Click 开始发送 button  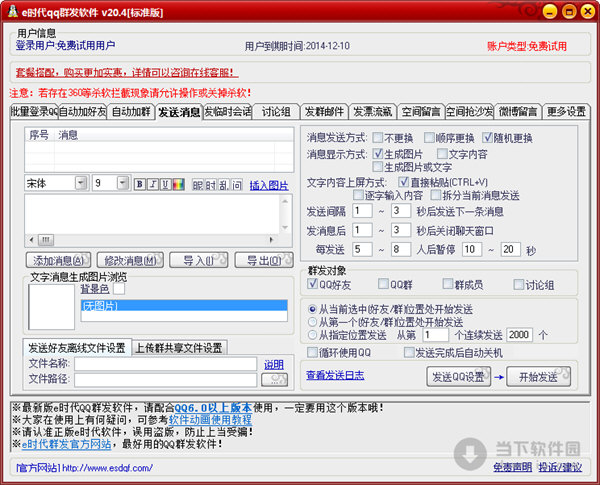(538, 377)
